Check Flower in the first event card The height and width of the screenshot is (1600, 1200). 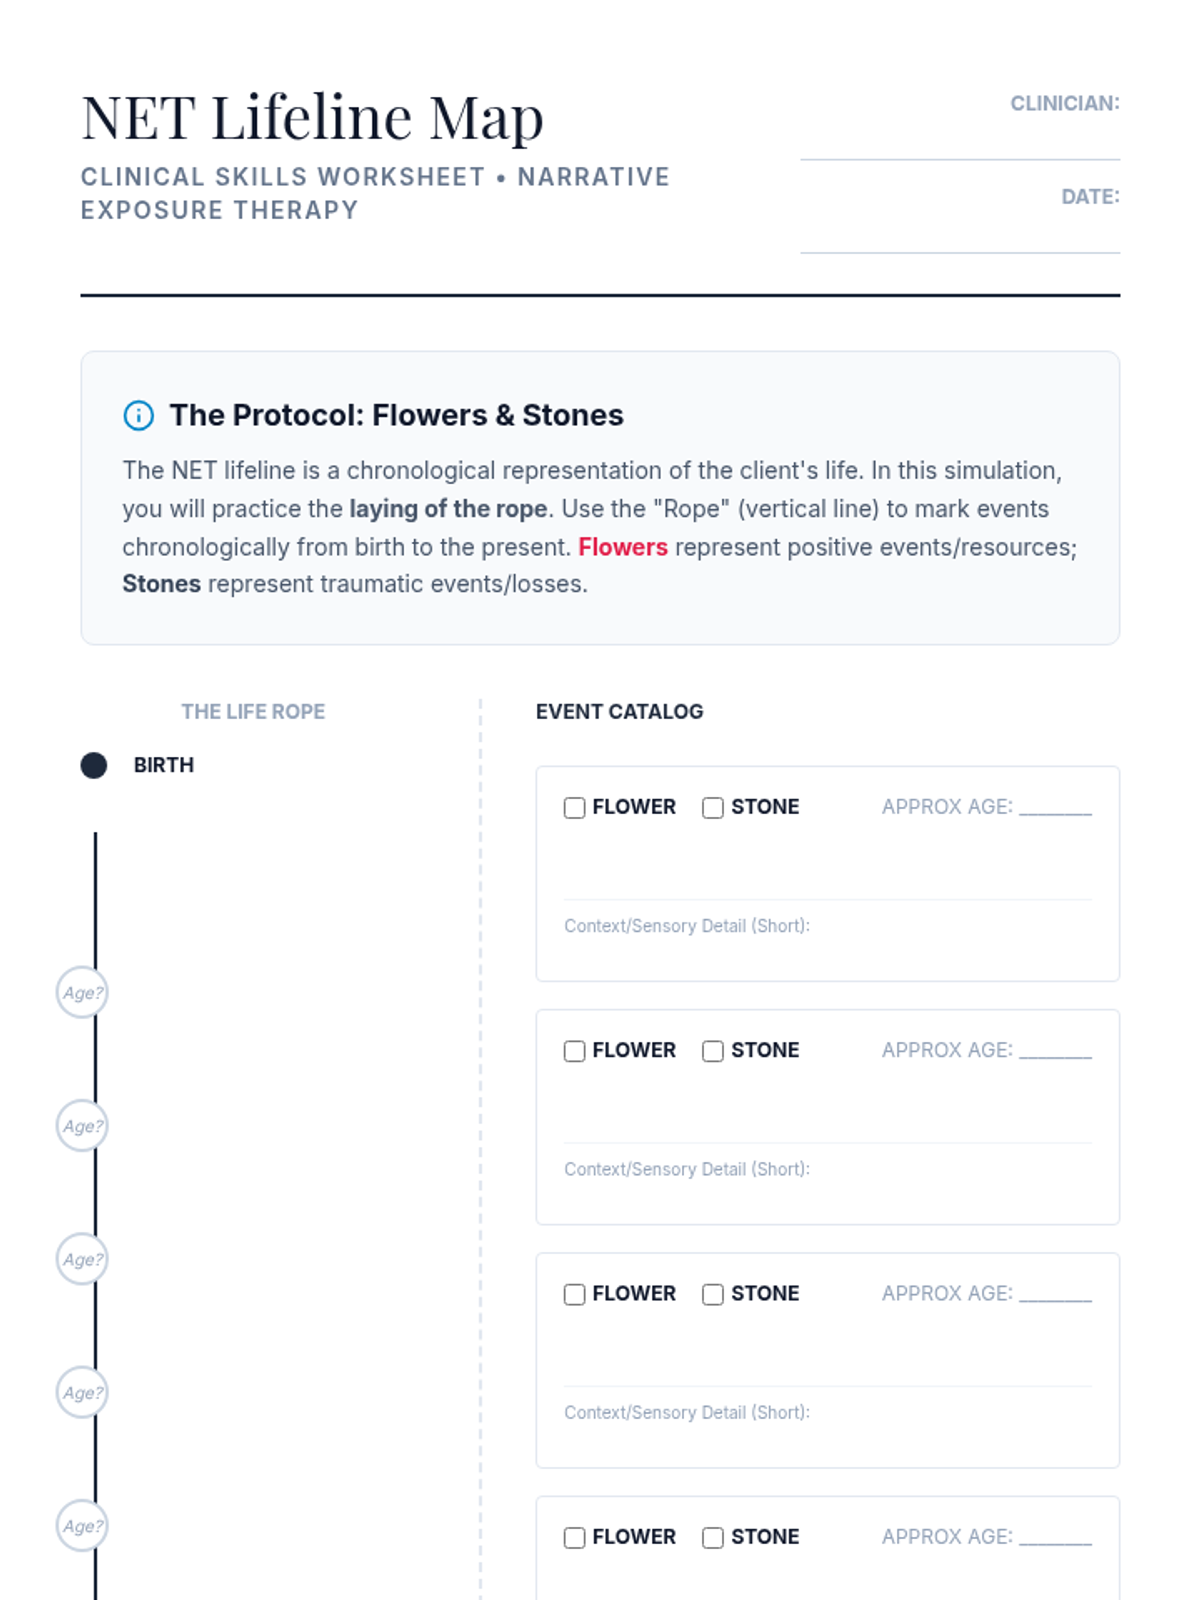click(574, 808)
